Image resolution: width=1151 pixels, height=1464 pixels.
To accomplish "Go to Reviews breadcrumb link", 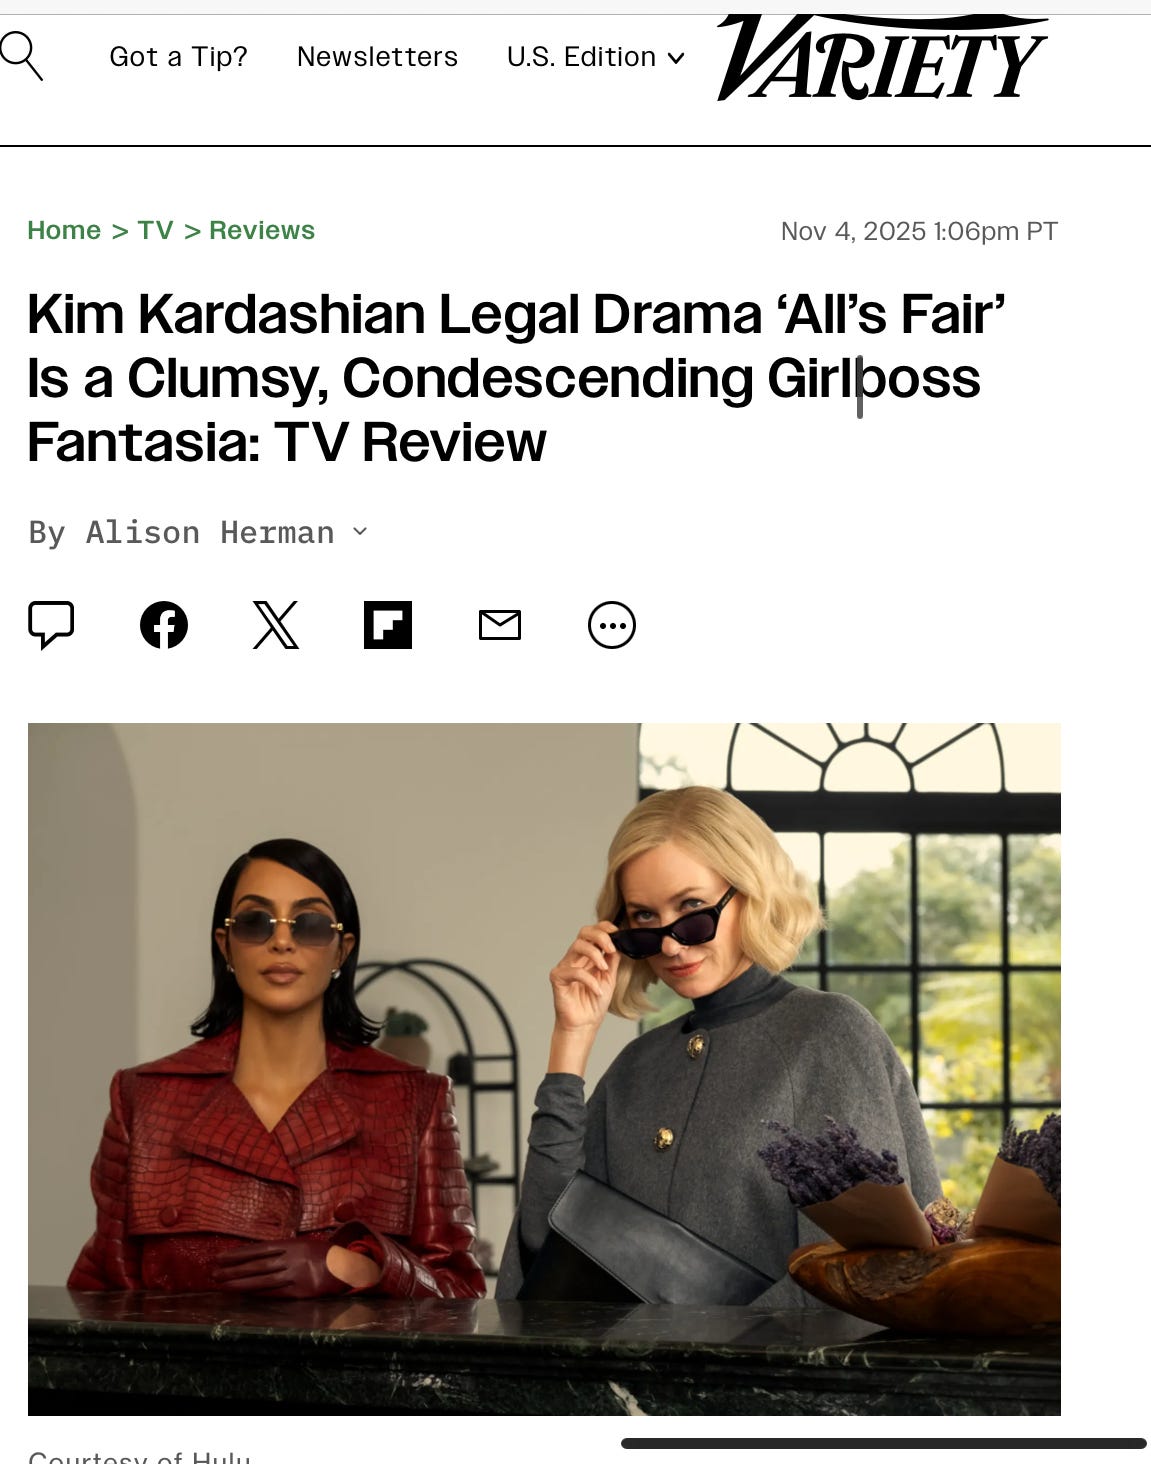I will 262,230.
